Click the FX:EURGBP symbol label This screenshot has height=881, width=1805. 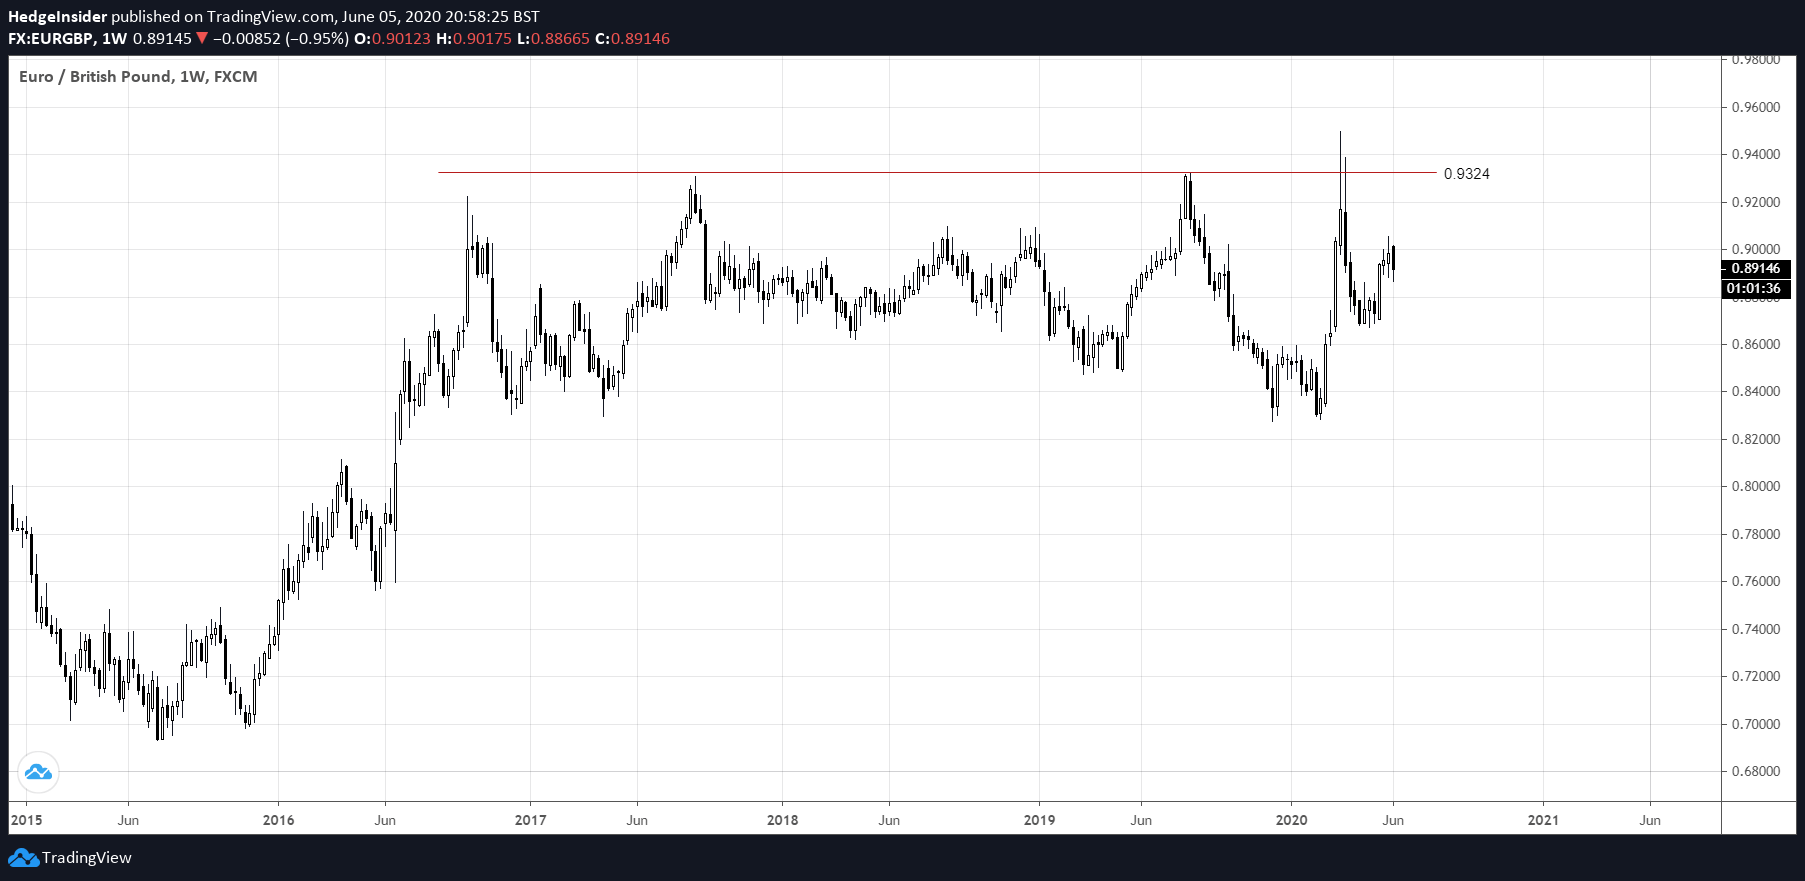(51, 39)
